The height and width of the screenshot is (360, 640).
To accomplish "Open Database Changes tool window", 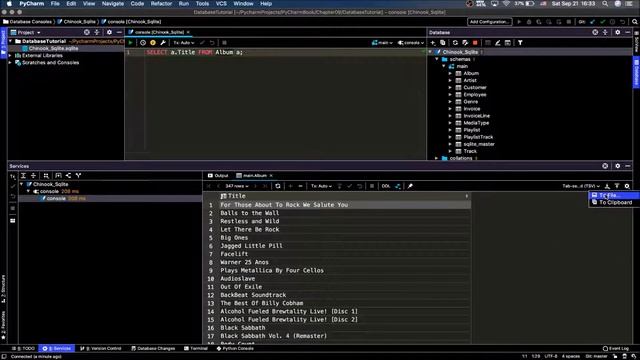I will (153, 349).
